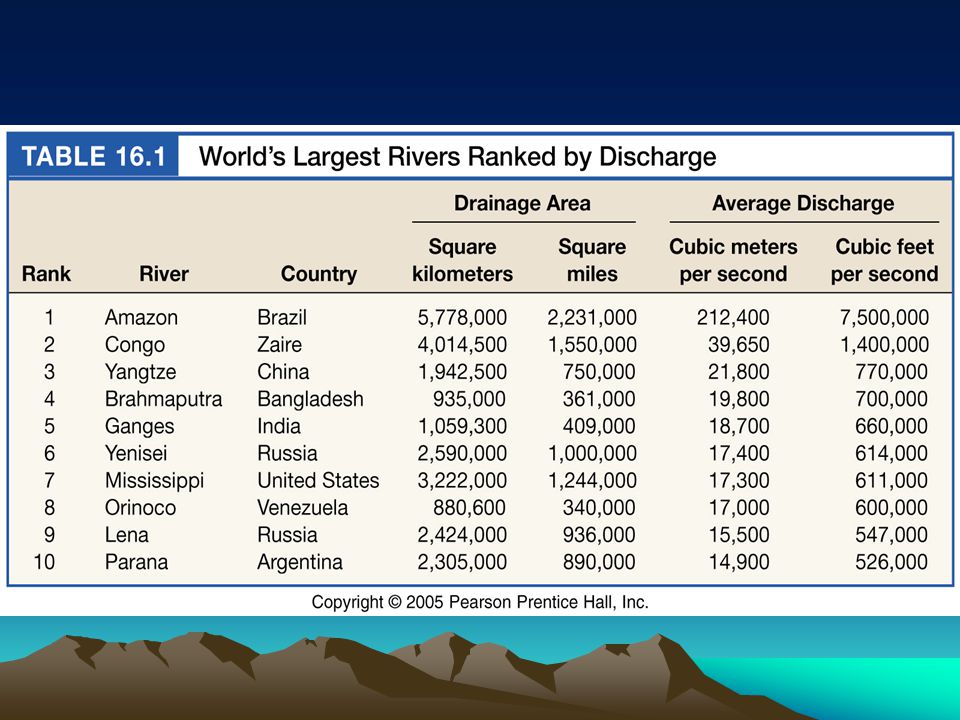Select the 'China' country cell
Viewport: 960px width, 720px height.
point(283,372)
